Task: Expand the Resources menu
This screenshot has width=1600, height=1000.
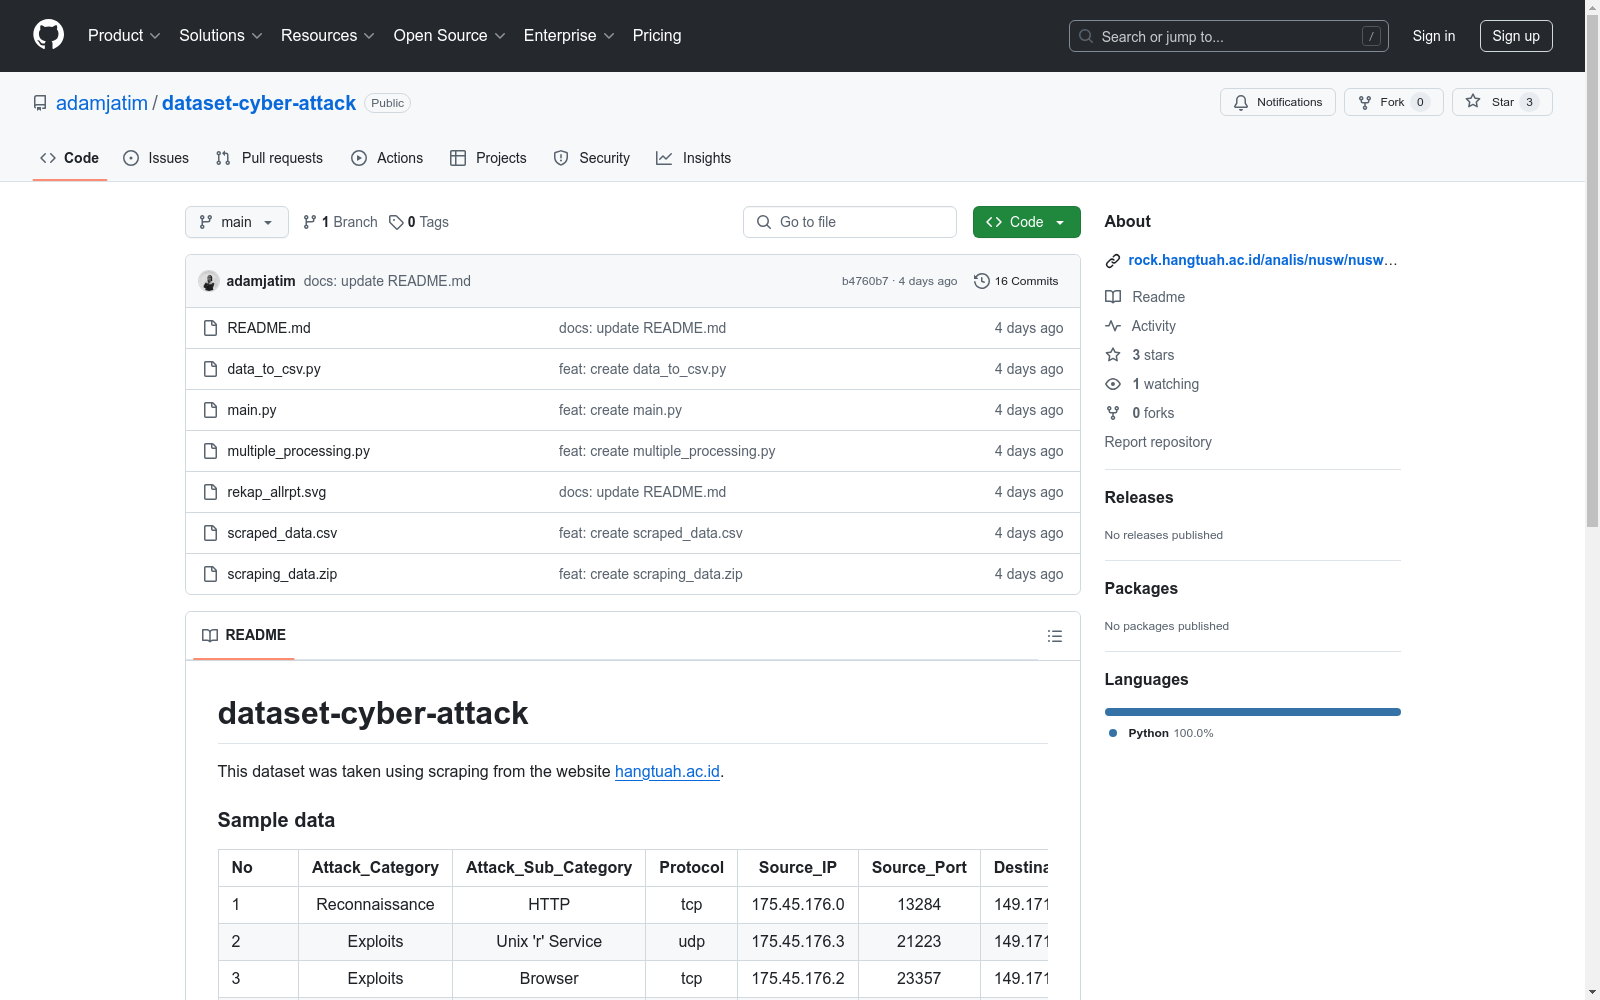Action: click(x=328, y=35)
